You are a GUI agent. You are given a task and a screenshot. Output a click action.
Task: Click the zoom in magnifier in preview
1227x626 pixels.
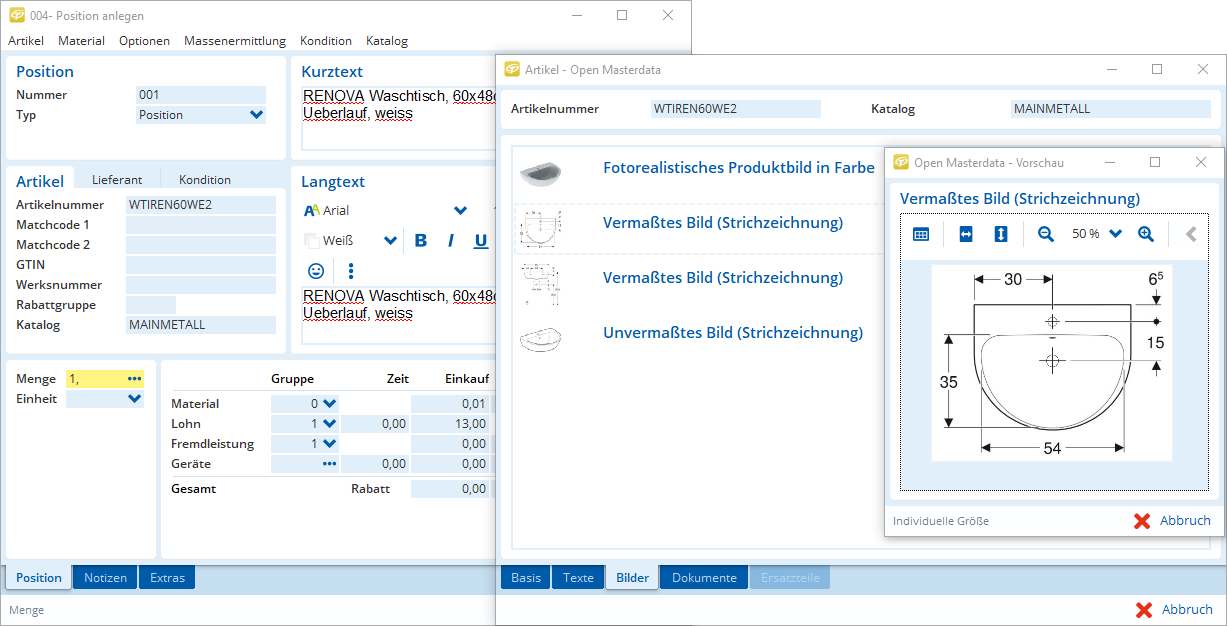click(x=1146, y=234)
